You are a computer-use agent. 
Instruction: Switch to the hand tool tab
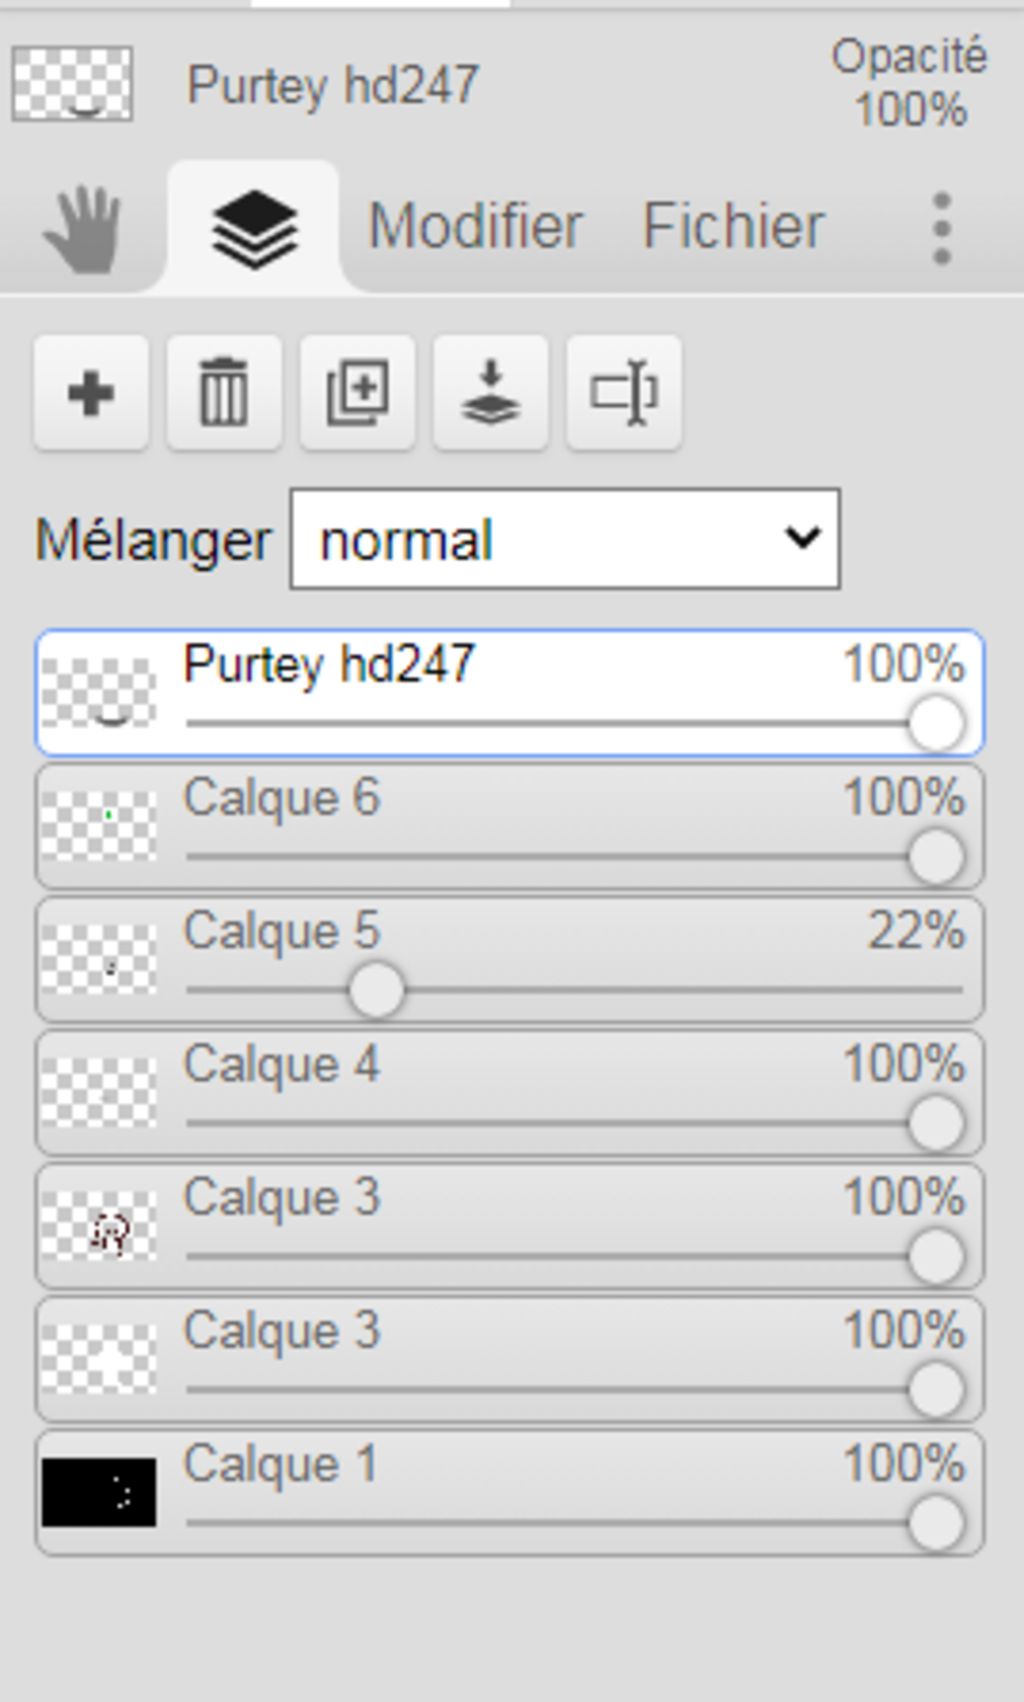point(83,230)
